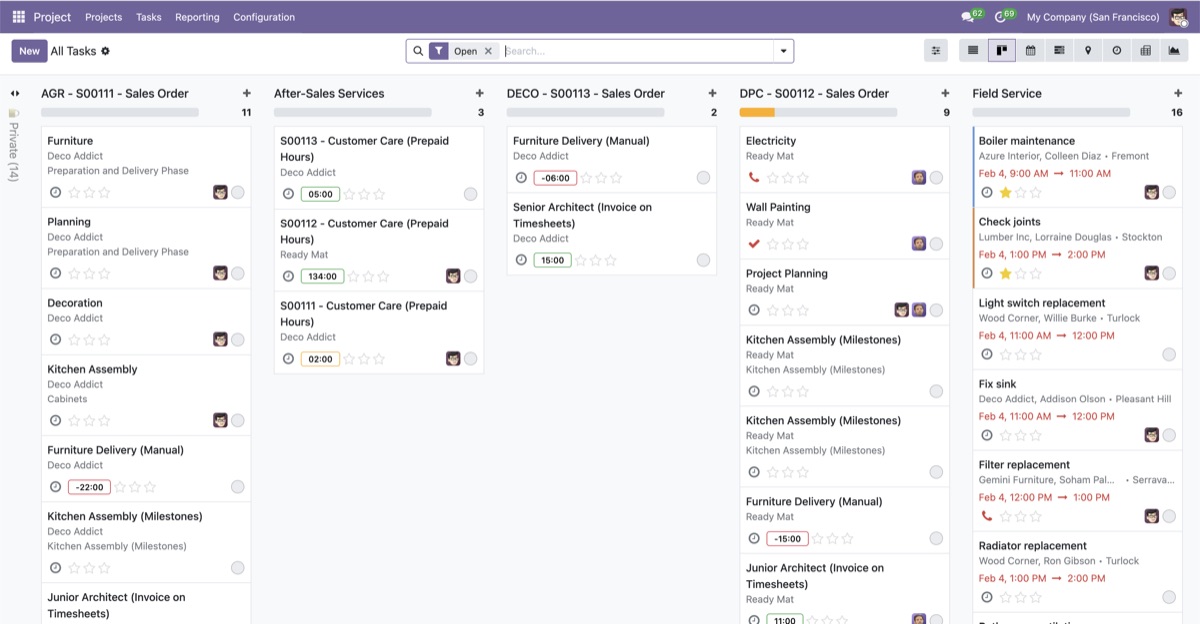Open the Kitchen Assembly Cabinets task card

146,395
